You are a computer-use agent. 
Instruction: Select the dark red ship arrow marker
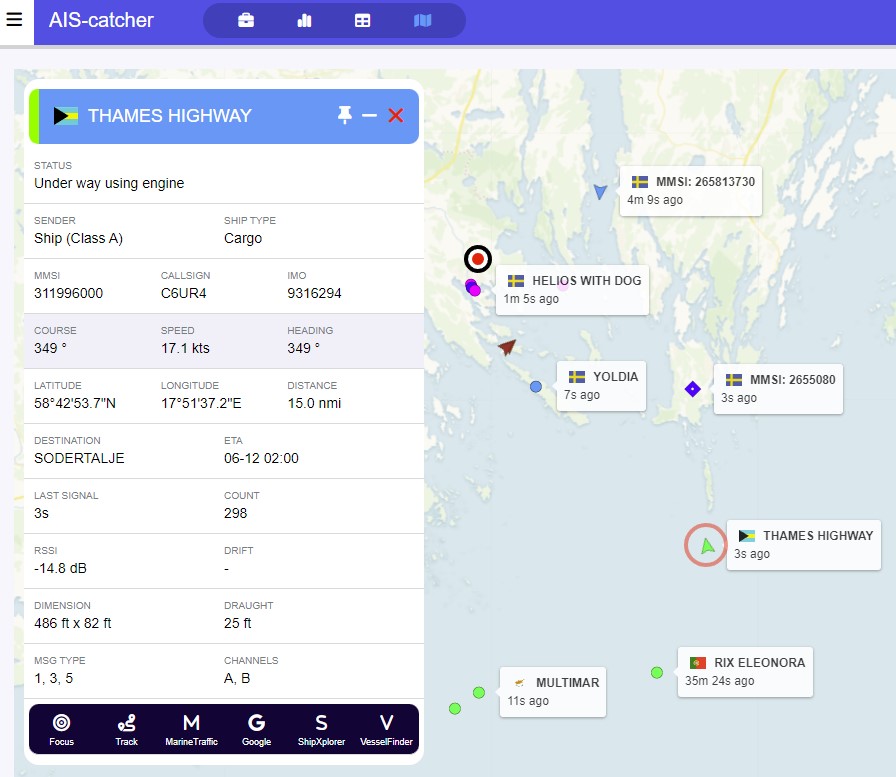507,347
